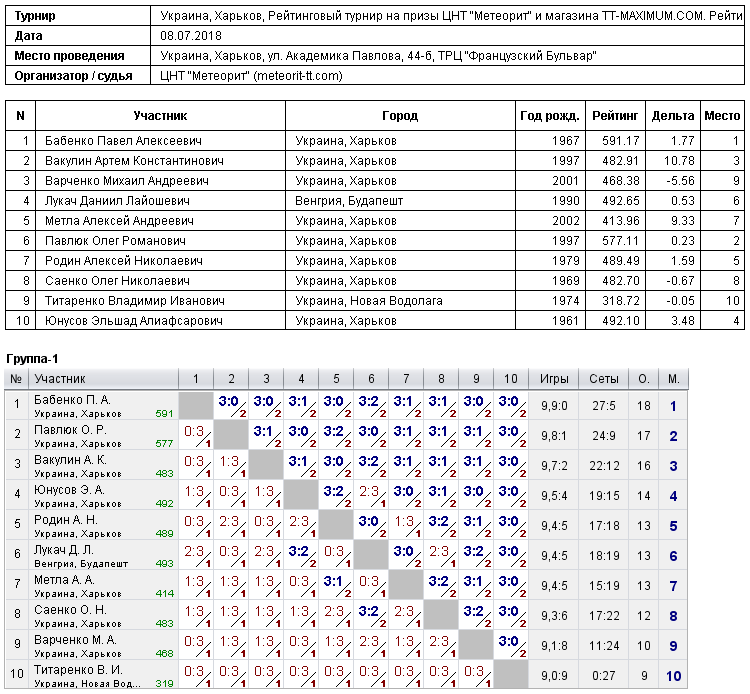Click the Год рожд. column header
750x694 pixels.
(550, 116)
